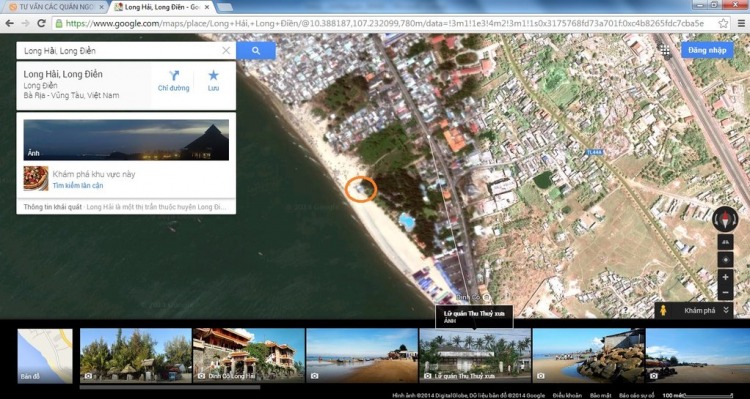Click the Đăng nhập sign-in button
The height and width of the screenshot is (399, 750).
click(707, 50)
